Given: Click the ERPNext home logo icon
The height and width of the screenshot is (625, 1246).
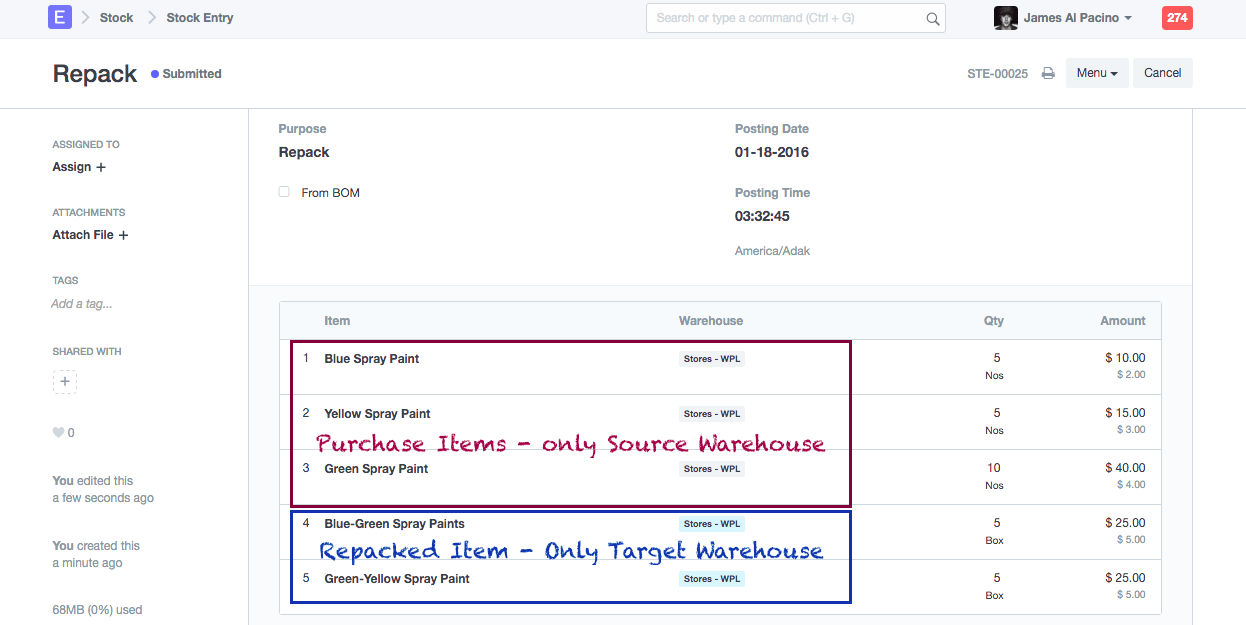Looking at the screenshot, I should (x=60, y=17).
